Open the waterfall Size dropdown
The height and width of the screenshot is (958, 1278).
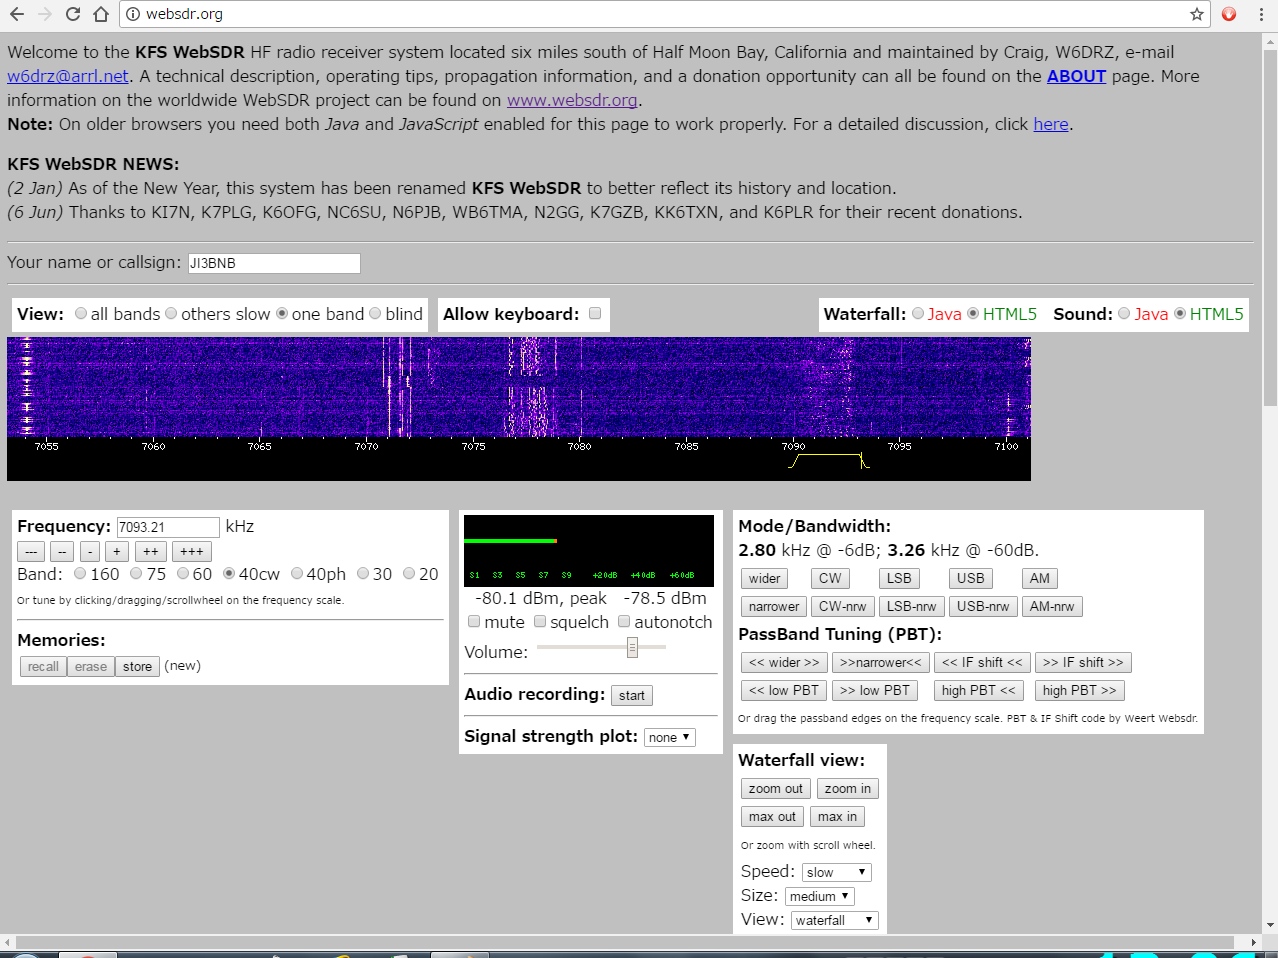[819, 896]
